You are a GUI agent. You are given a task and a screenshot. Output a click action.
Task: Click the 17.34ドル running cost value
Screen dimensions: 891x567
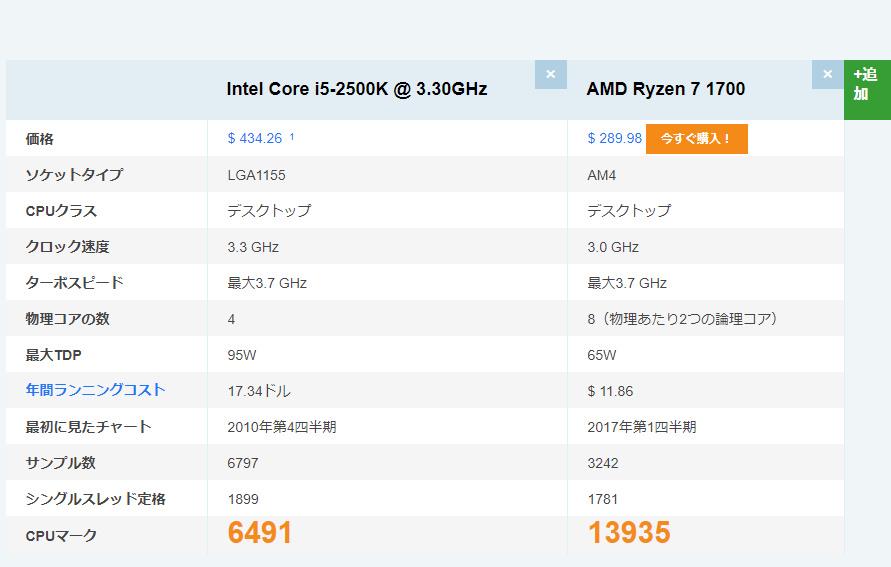click(x=259, y=391)
